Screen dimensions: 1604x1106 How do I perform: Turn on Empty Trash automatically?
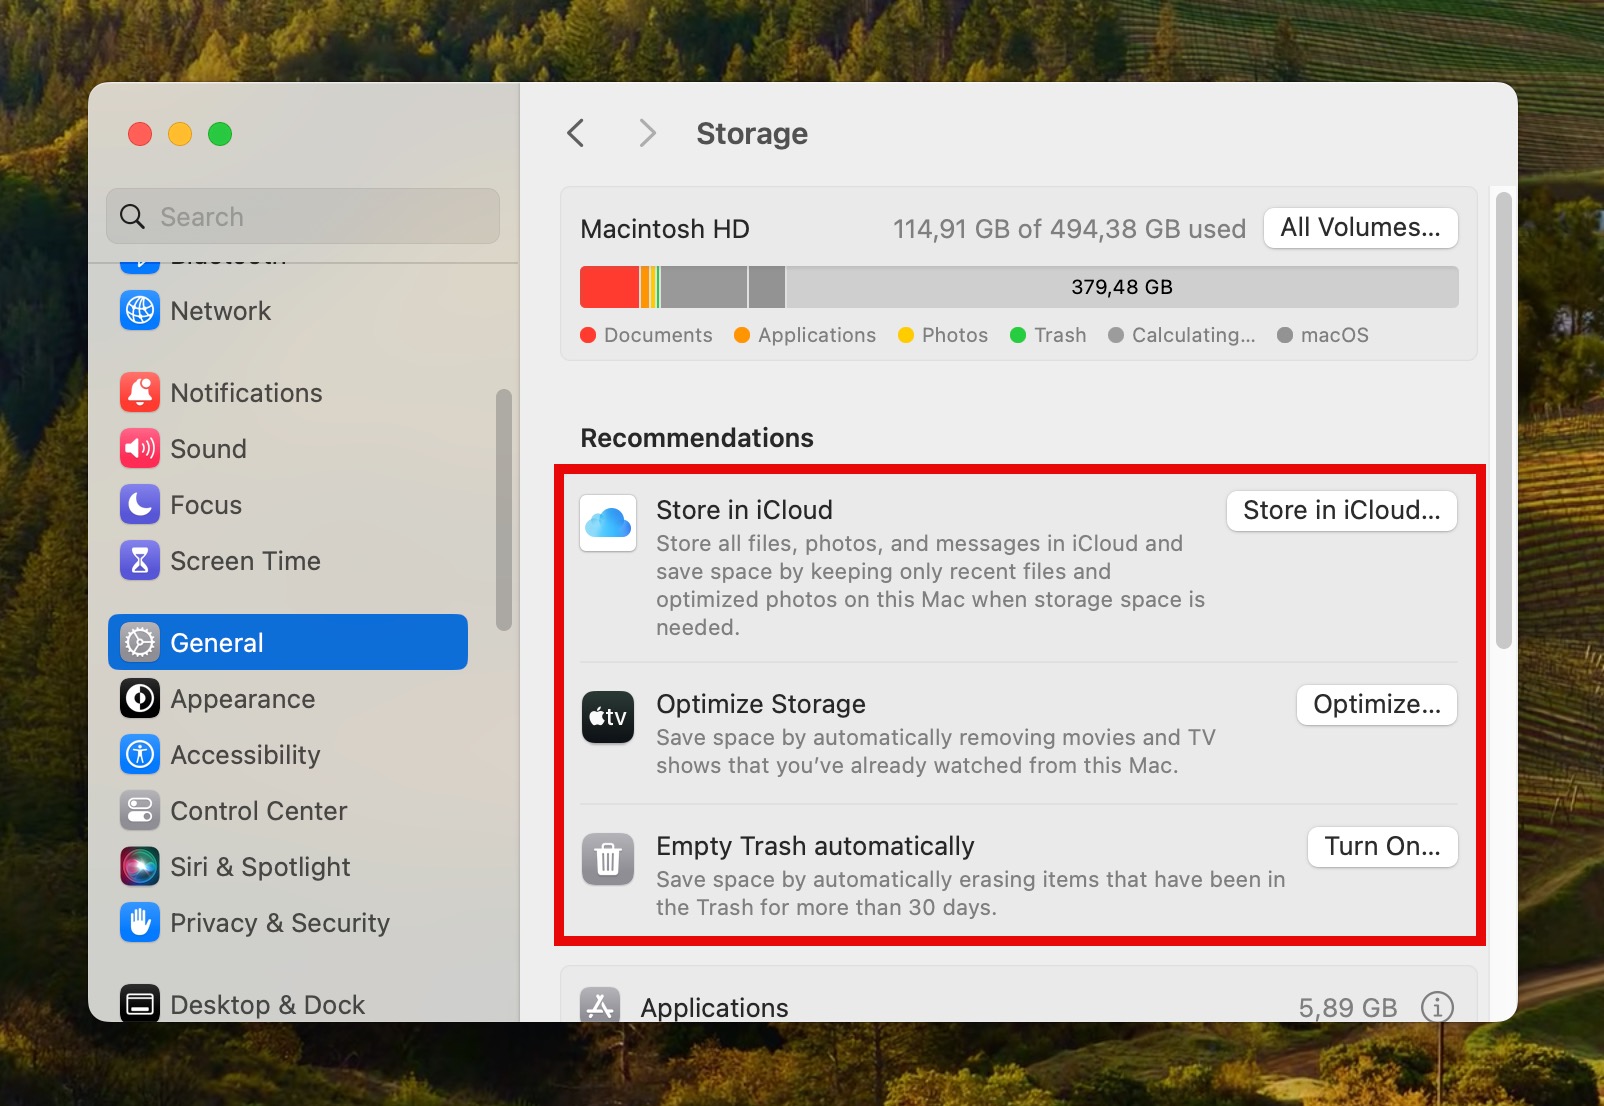click(1382, 846)
